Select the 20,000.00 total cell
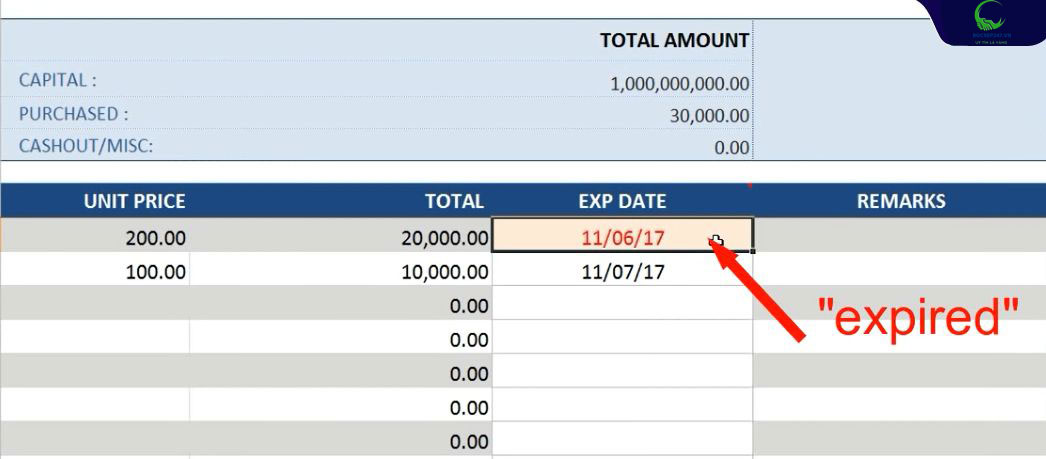 pos(444,238)
